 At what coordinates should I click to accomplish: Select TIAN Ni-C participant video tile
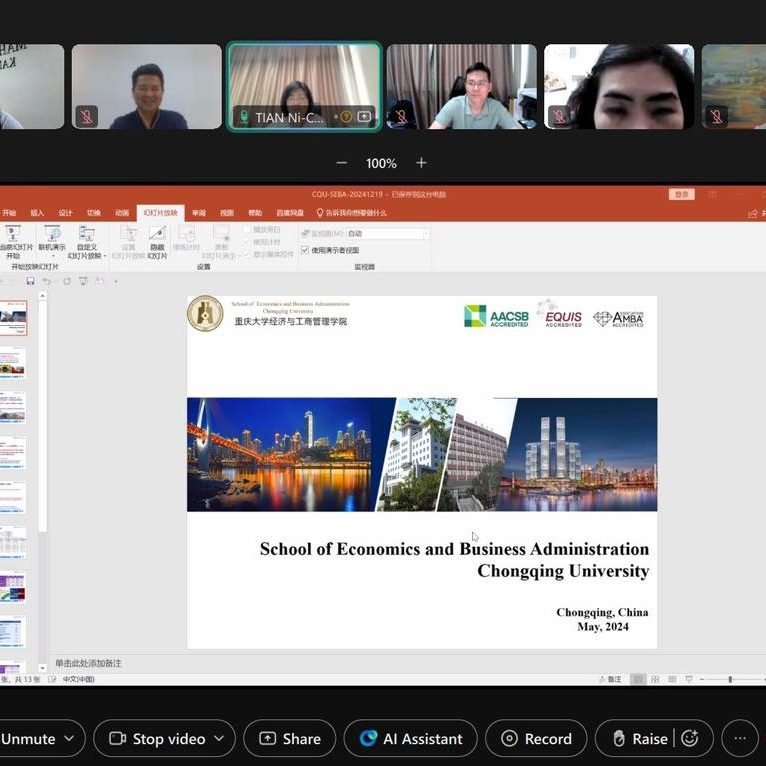click(x=304, y=86)
